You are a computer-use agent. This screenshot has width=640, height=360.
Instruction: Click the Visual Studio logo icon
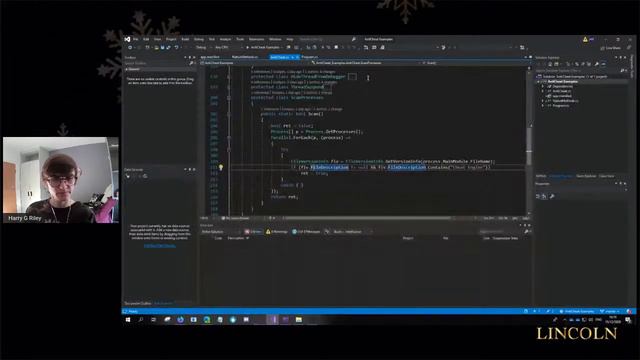127,39
